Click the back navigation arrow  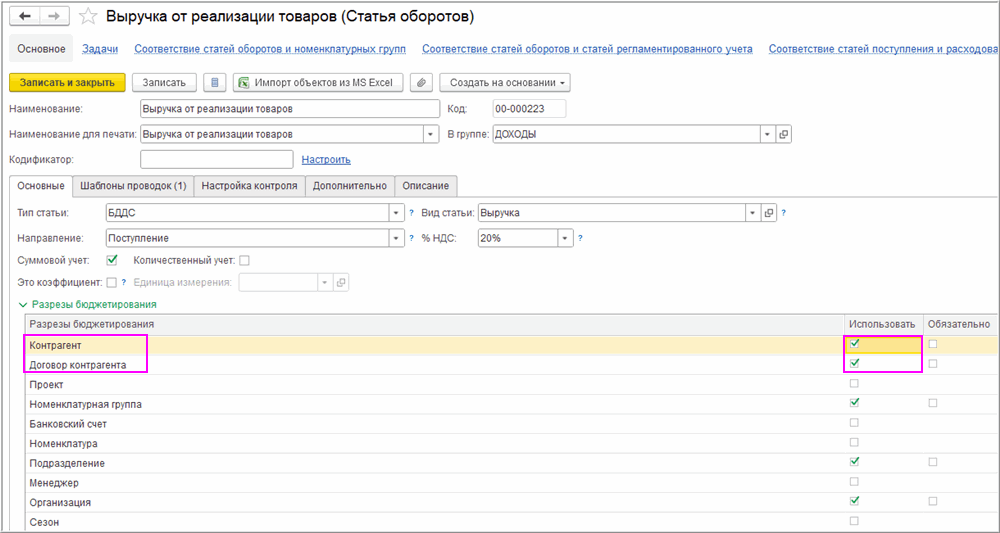tap(26, 17)
